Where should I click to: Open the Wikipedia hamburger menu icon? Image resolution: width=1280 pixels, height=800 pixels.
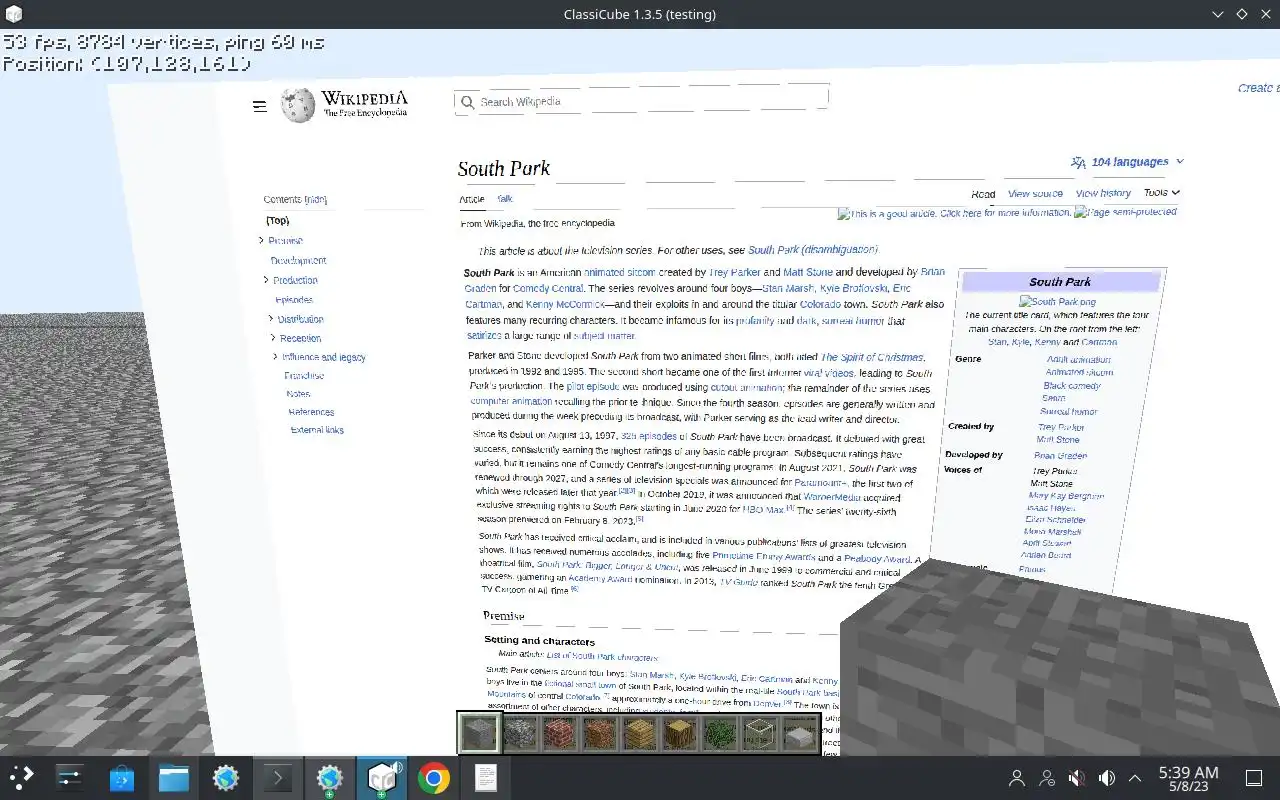[260, 106]
